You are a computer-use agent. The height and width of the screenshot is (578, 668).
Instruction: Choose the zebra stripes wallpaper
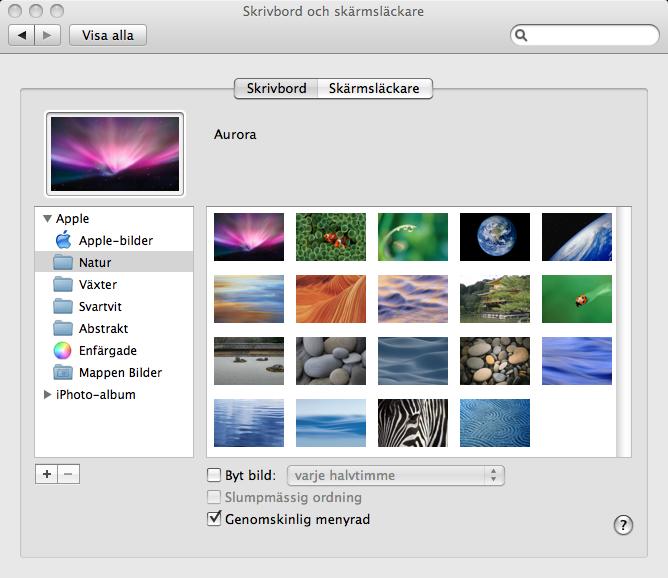(x=413, y=423)
